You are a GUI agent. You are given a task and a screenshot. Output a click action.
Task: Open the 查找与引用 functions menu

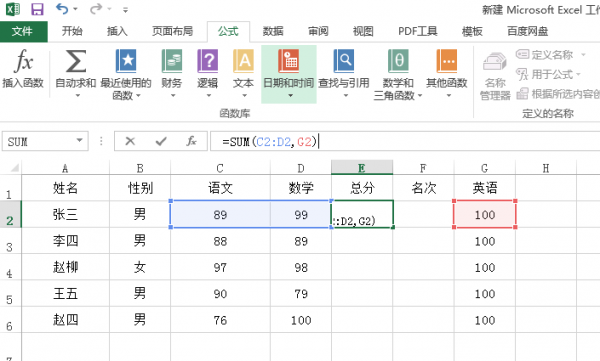[x=344, y=73]
